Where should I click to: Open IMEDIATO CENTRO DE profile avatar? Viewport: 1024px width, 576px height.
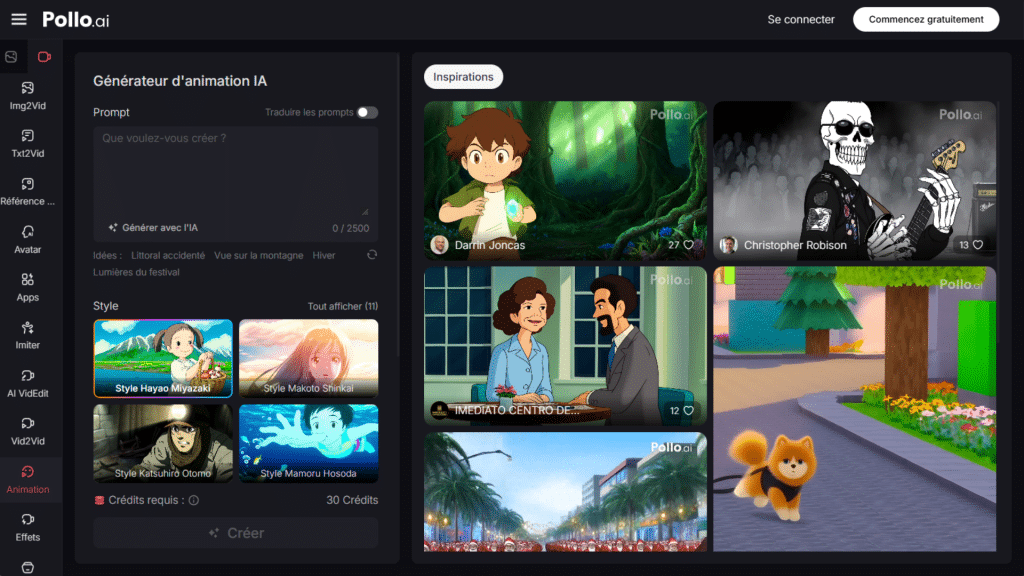pyautogui.click(x=440, y=411)
